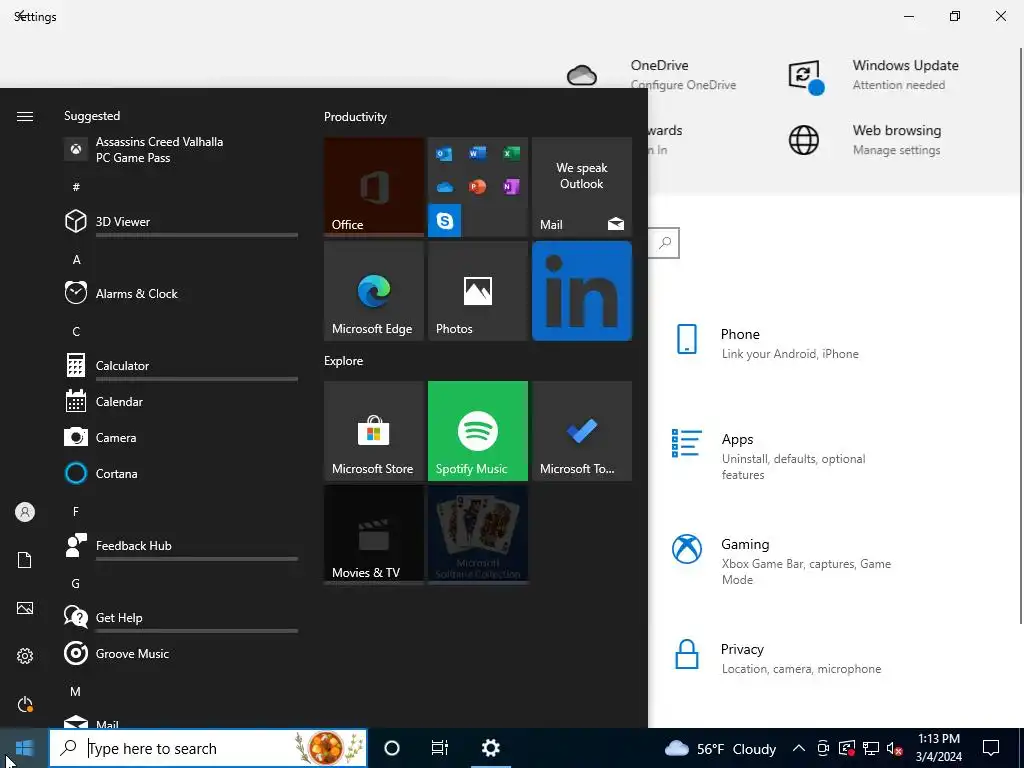Click the muted volume tray icon
1024x768 pixels.
(894, 748)
